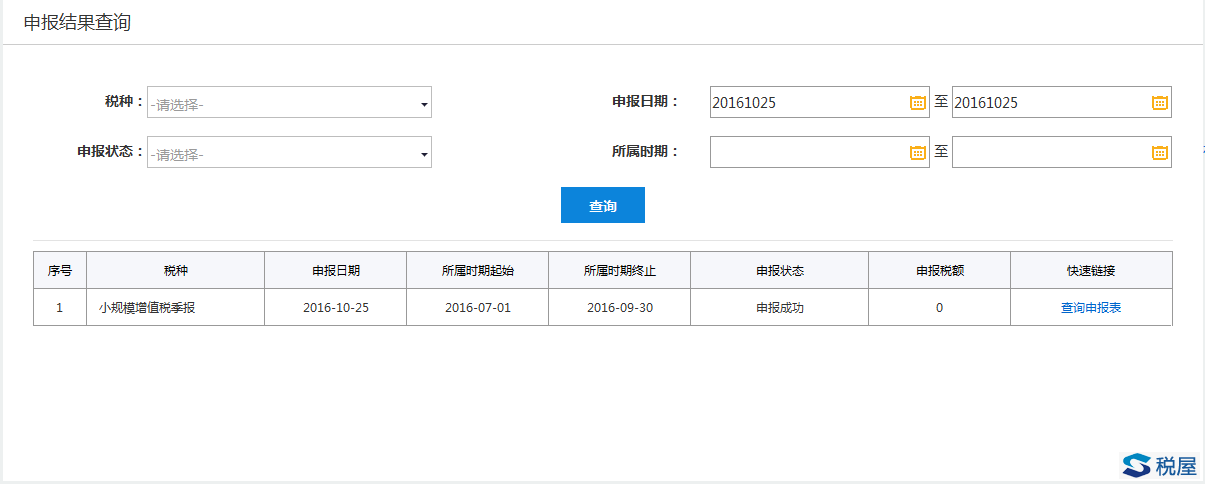Image resolution: width=1205 pixels, height=484 pixels.
Task: Click the 税种 column header
Action: coord(175,270)
